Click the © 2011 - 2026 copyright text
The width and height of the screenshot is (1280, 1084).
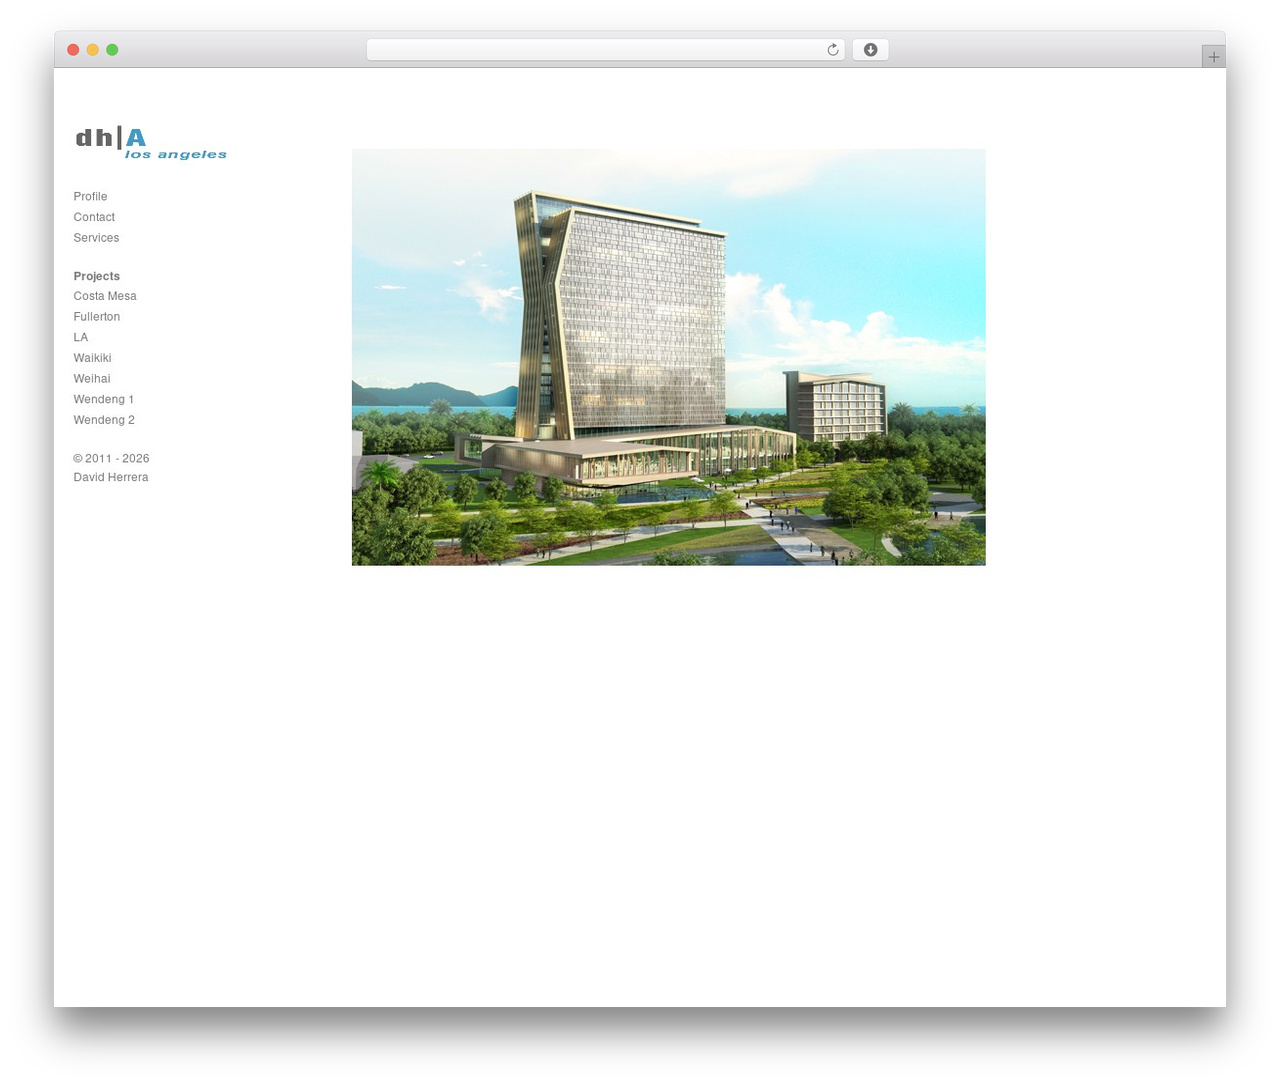(x=111, y=459)
